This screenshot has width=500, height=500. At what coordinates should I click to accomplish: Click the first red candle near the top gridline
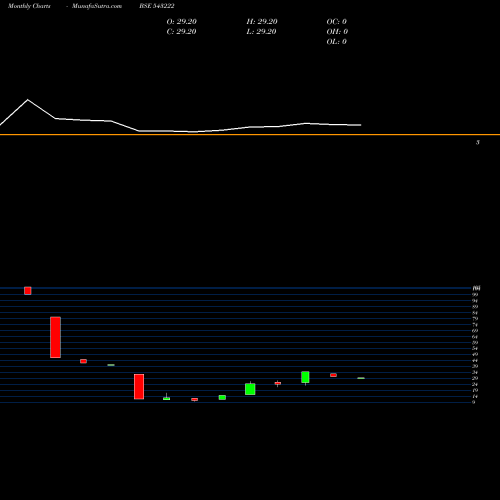click(x=28, y=291)
